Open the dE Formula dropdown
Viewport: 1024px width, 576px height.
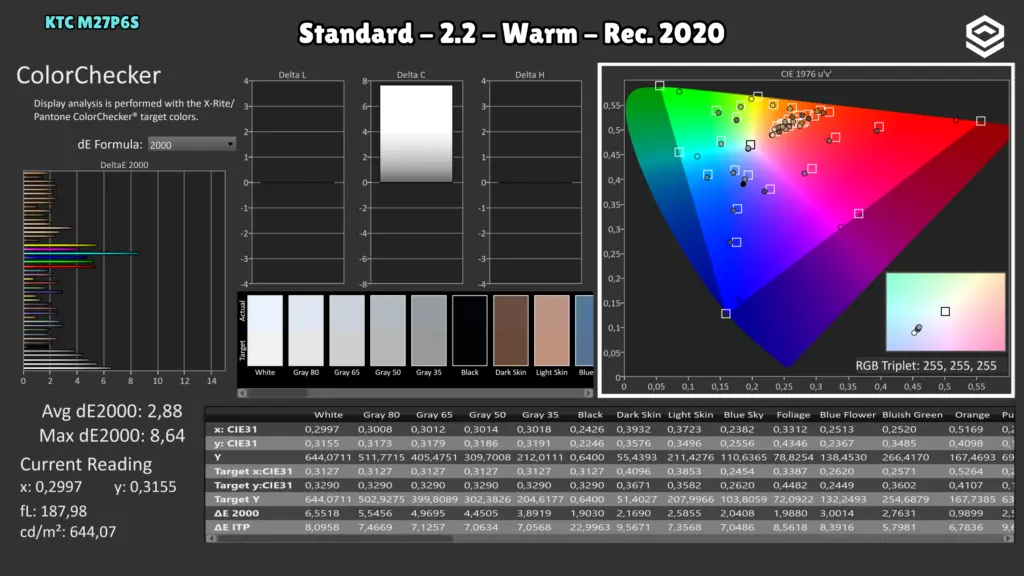point(191,144)
